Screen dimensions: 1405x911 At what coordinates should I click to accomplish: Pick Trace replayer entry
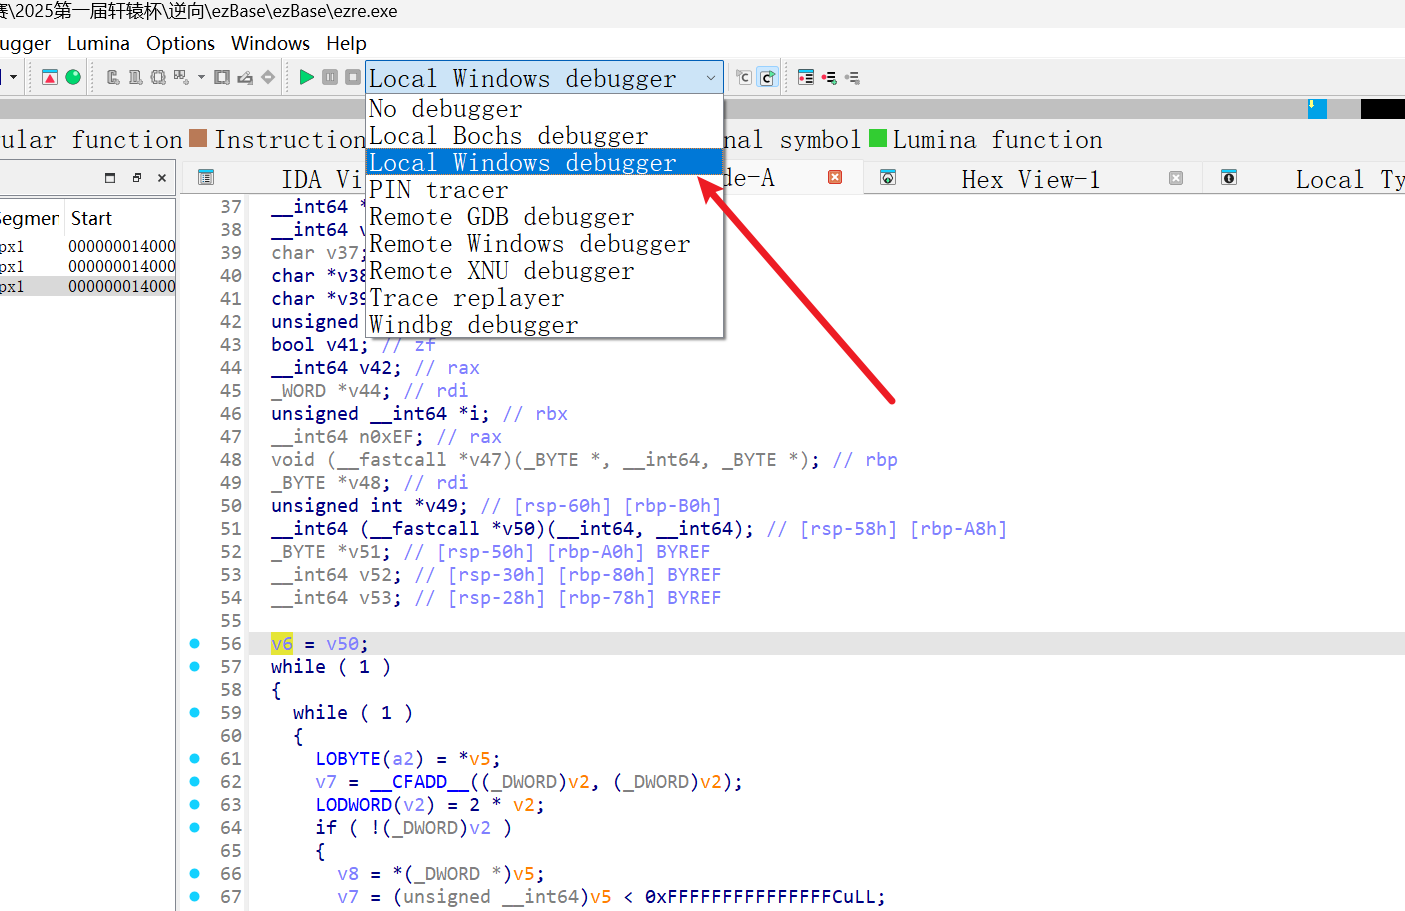[545, 297]
